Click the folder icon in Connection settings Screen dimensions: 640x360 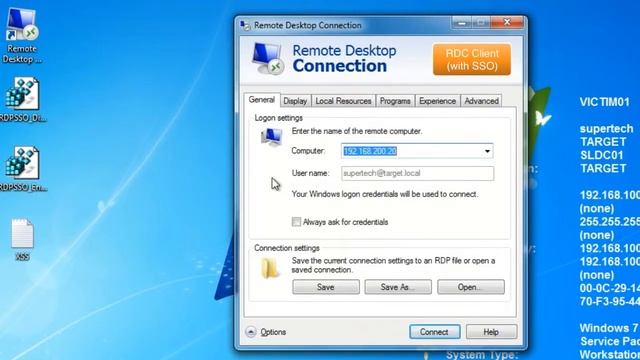pyautogui.click(x=270, y=268)
